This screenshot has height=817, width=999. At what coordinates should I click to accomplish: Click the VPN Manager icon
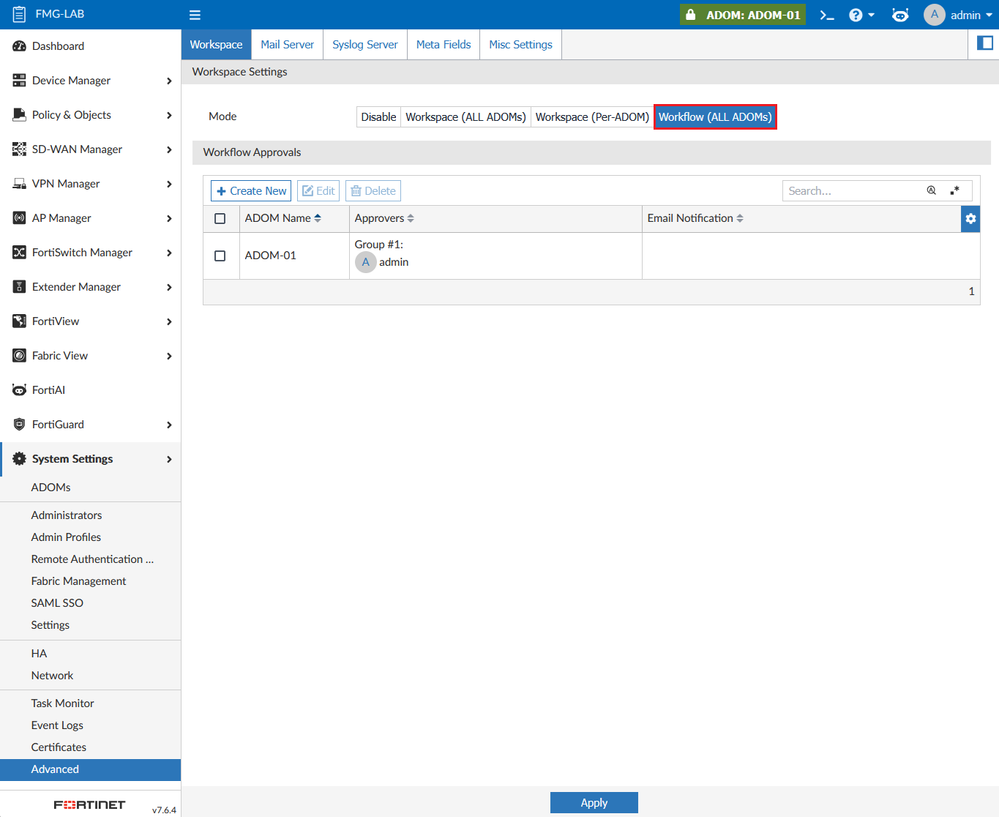tap(19, 184)
